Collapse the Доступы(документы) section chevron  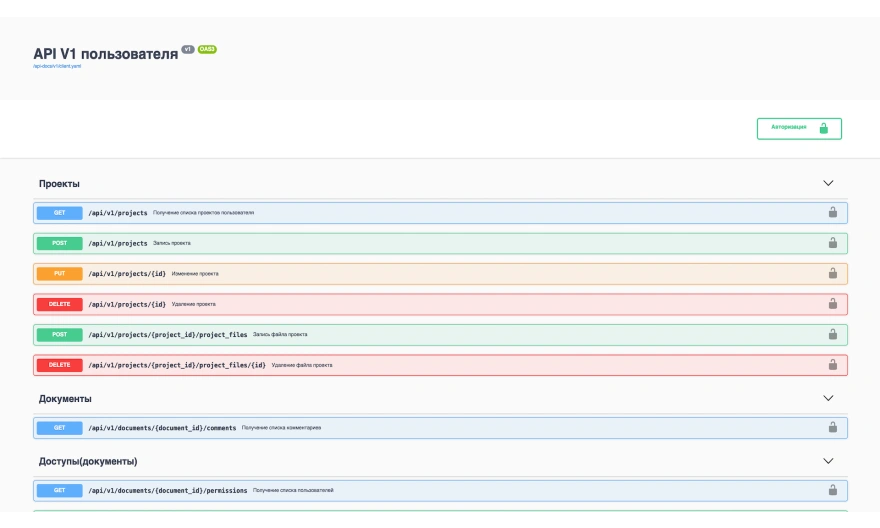(x=828, y=461)
